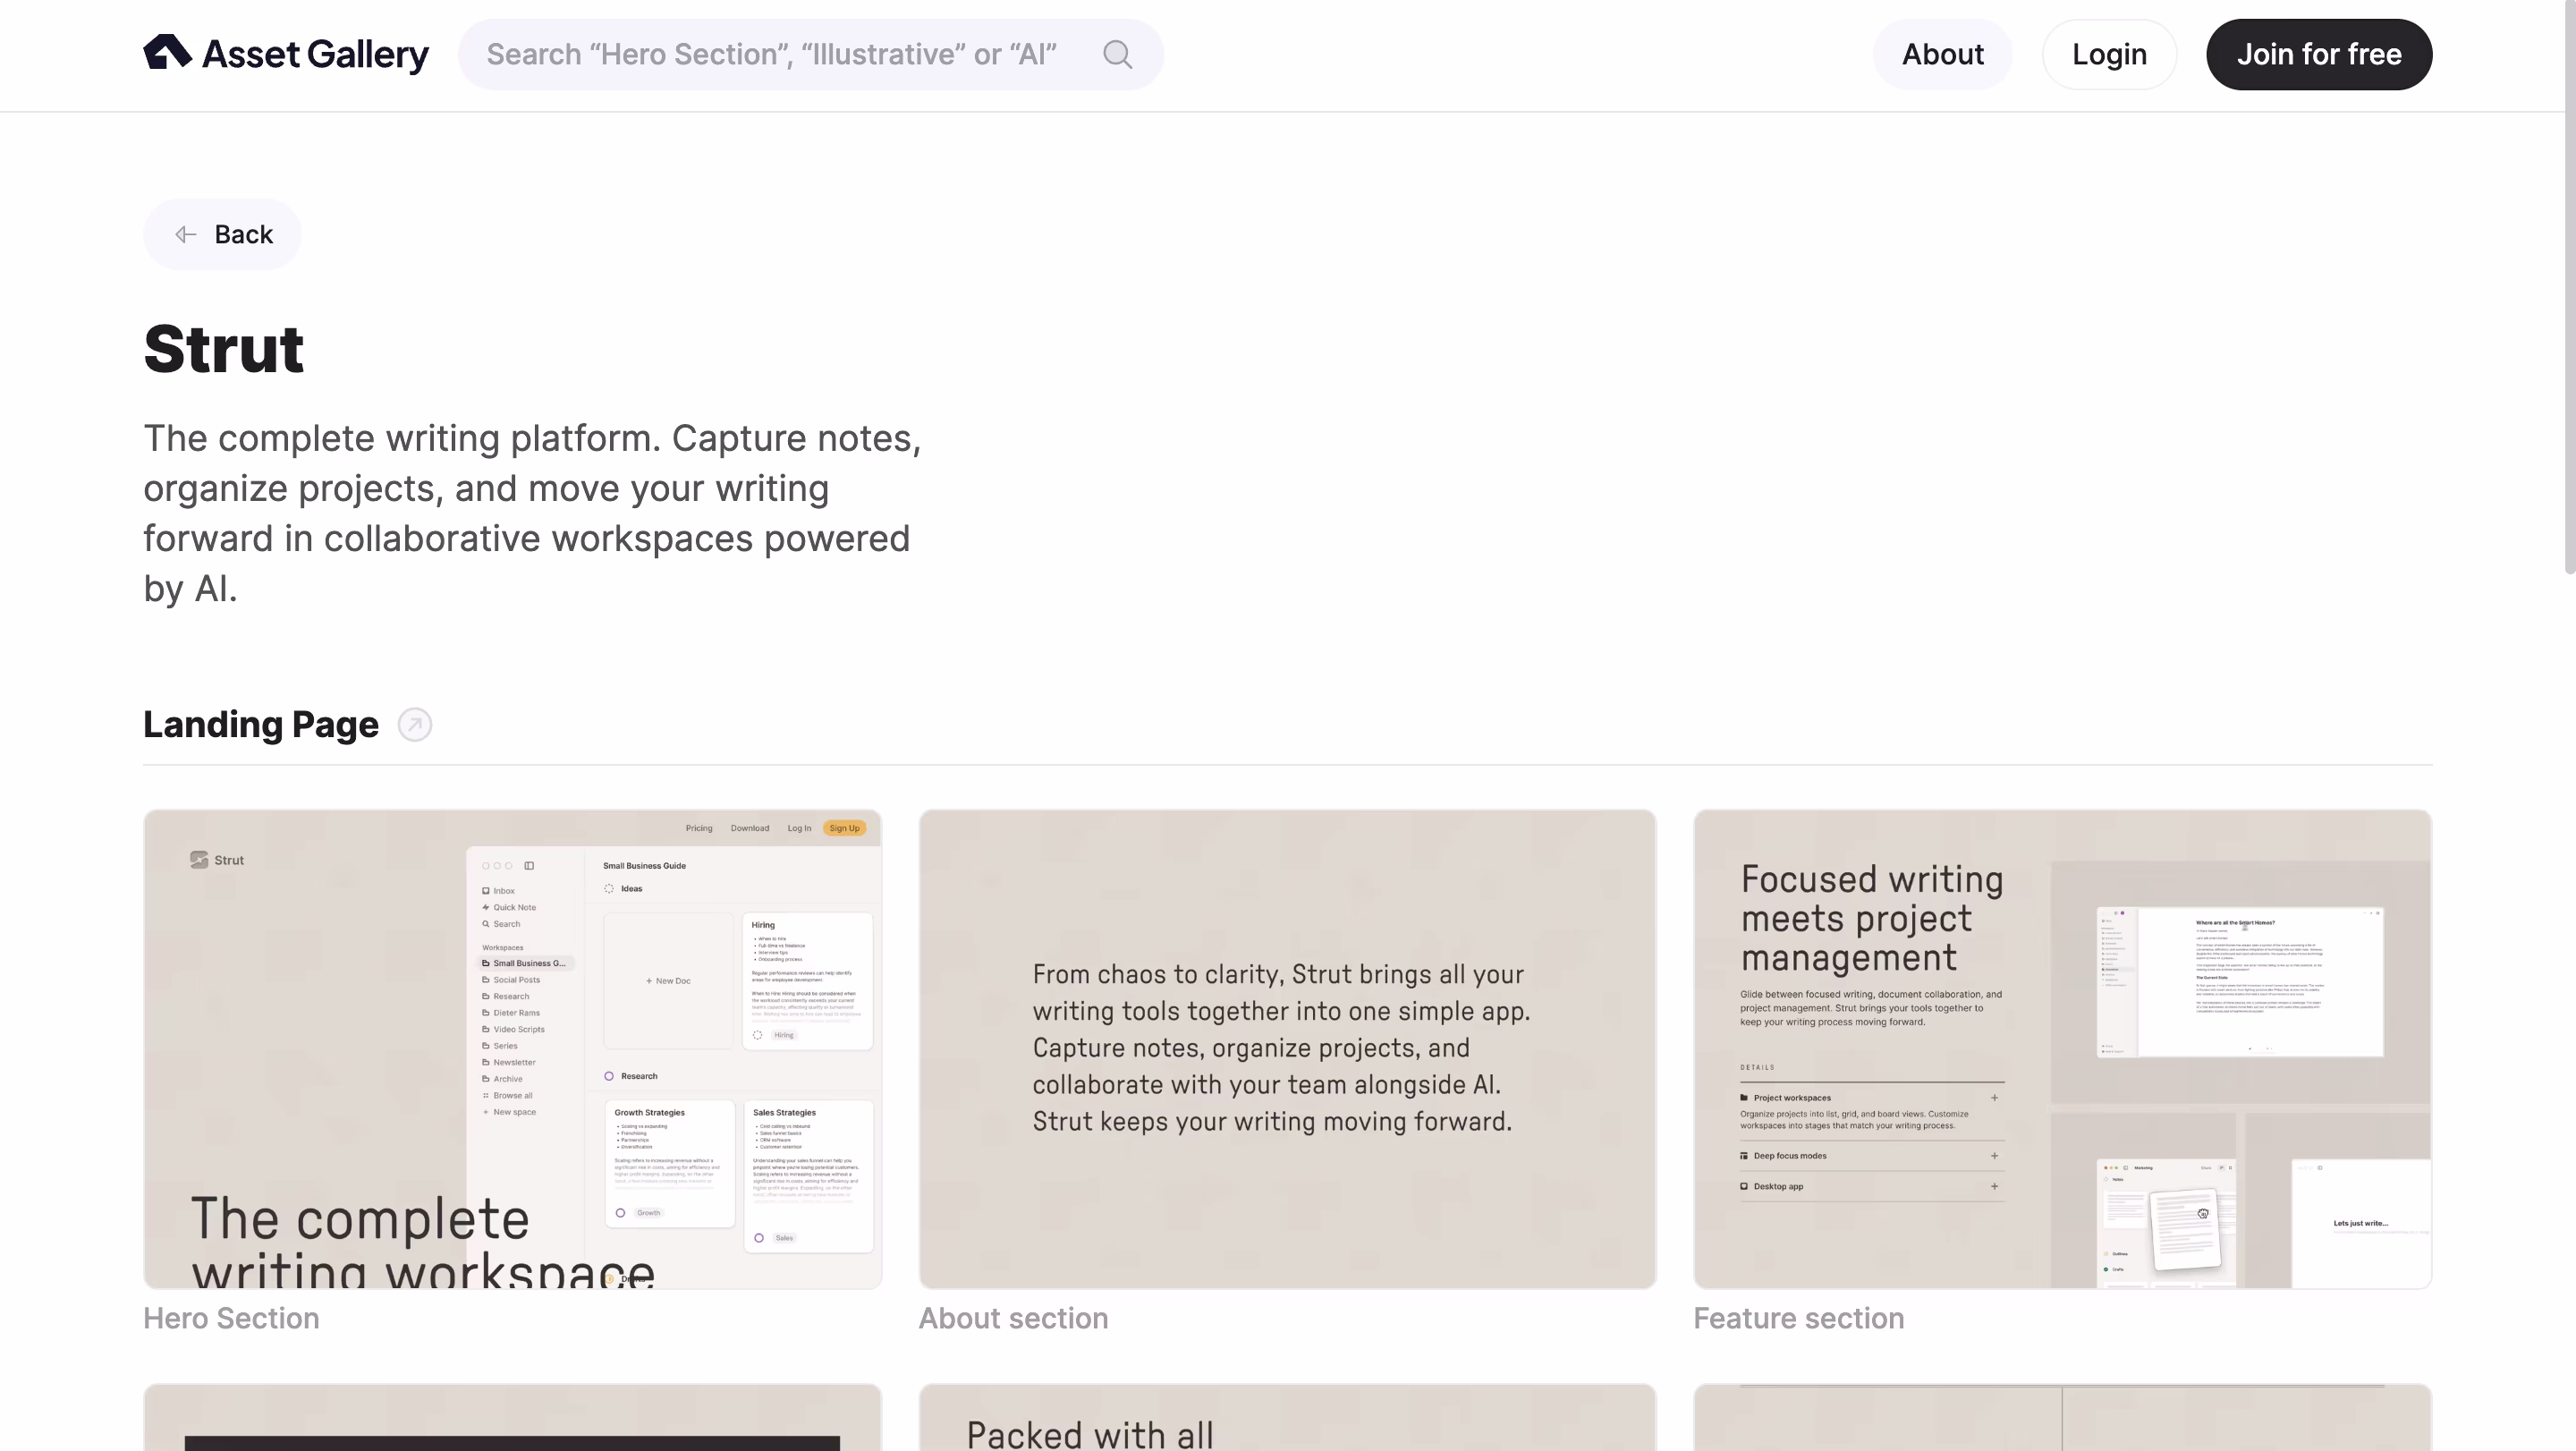Click the search magnifier icon
This screenshot has width=2576, height=1451.
pyautogui.click(x=1117, y=54)
